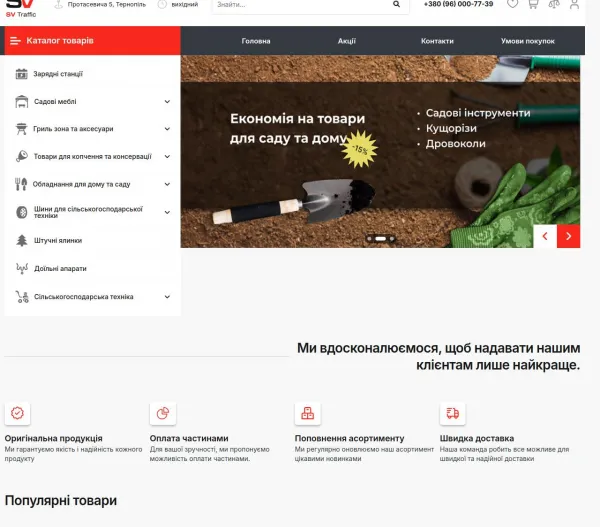This screenshot has width=600, height=527.
Task: Go to the next banner slide
Action: click(569, 236)
